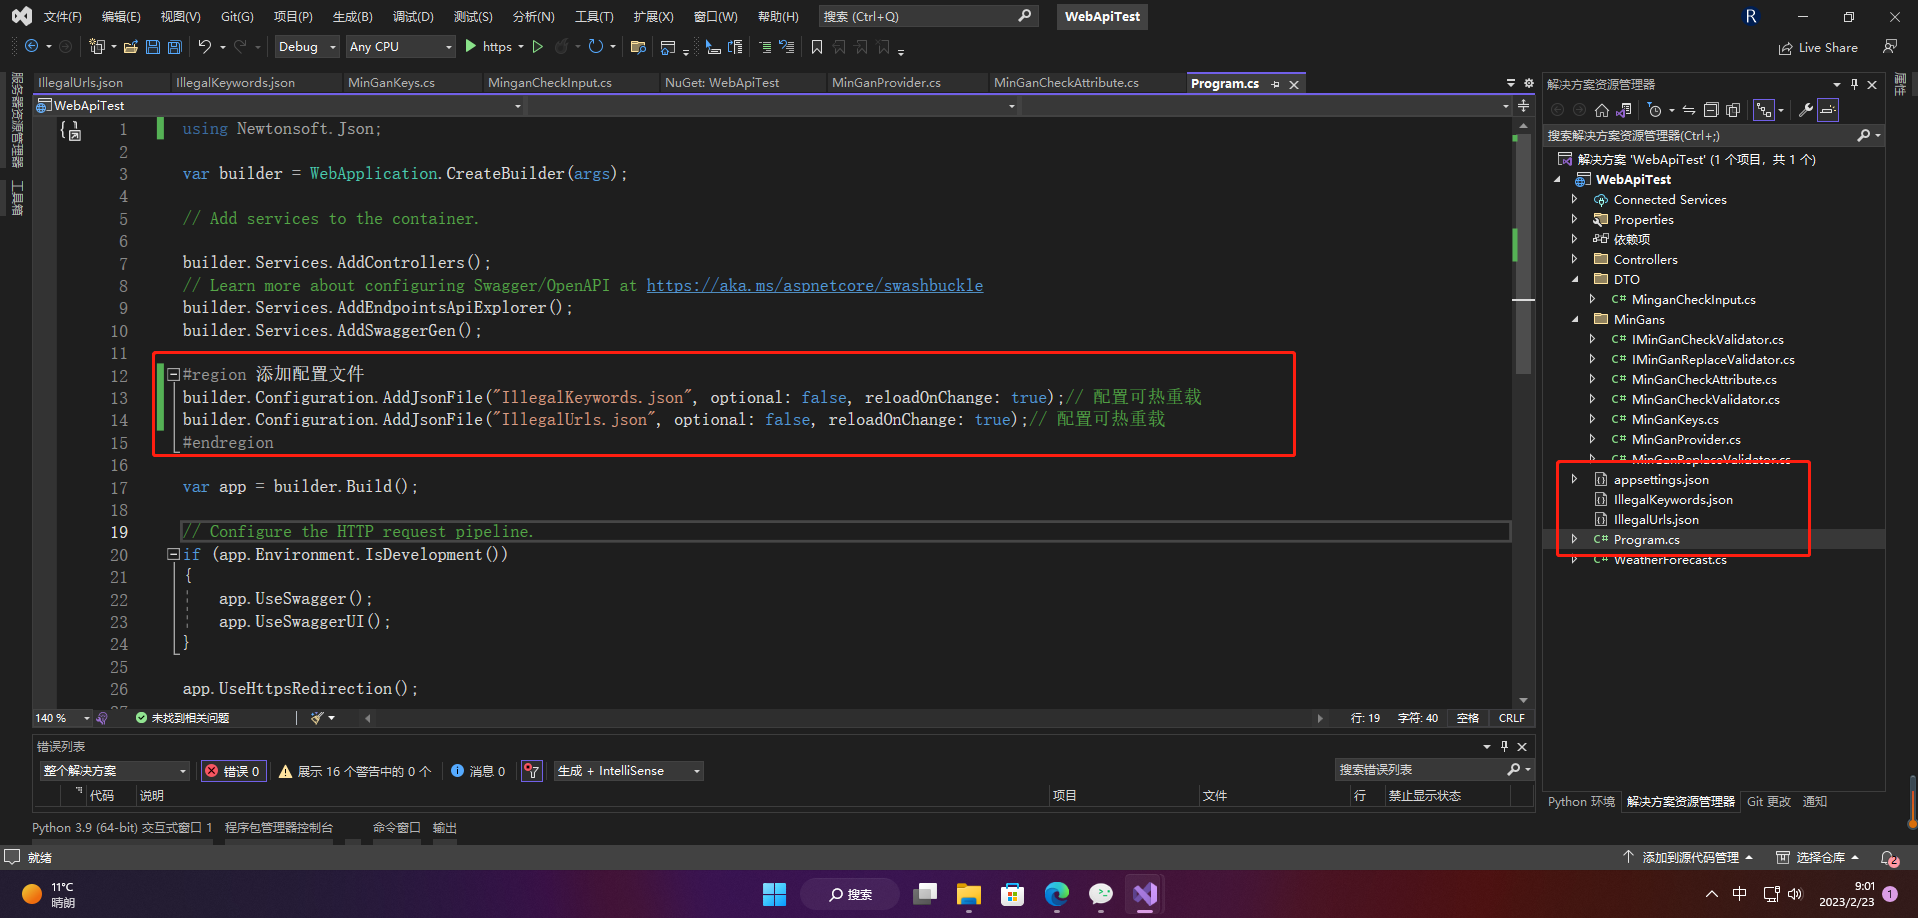The image size is (1918, 918).
Task: Click the comment-out selected lines icon
Action: tap(765, 47)
